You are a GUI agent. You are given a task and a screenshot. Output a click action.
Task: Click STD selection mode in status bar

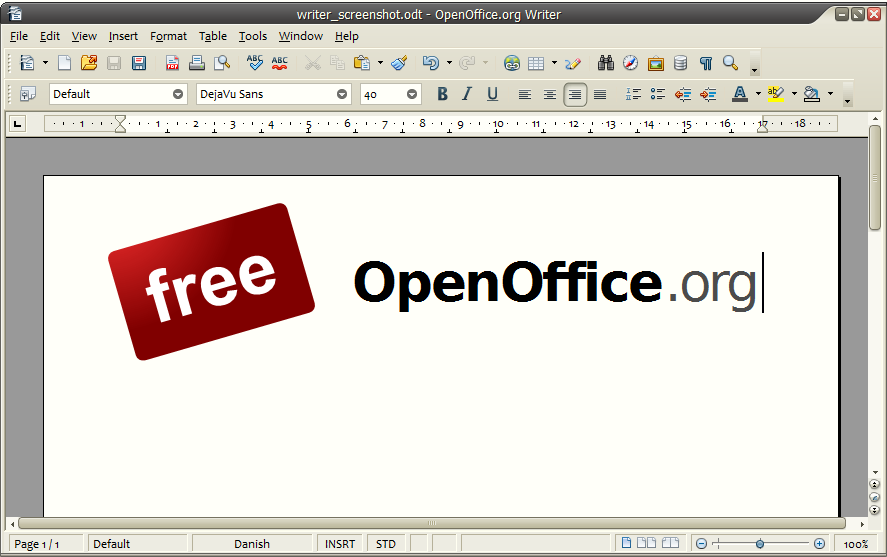click(386, 544)
